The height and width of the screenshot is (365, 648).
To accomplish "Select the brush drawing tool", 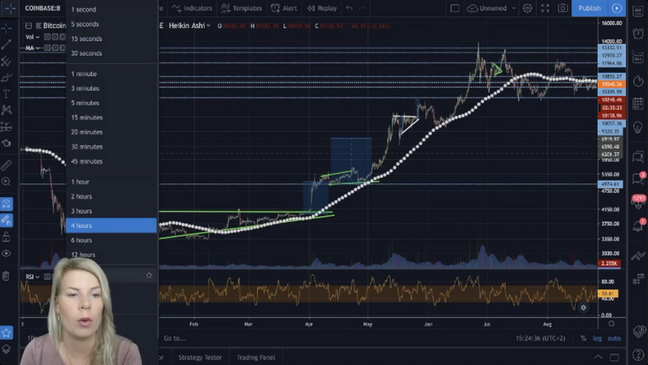I will pyautogui.click(x=6, y=78).
